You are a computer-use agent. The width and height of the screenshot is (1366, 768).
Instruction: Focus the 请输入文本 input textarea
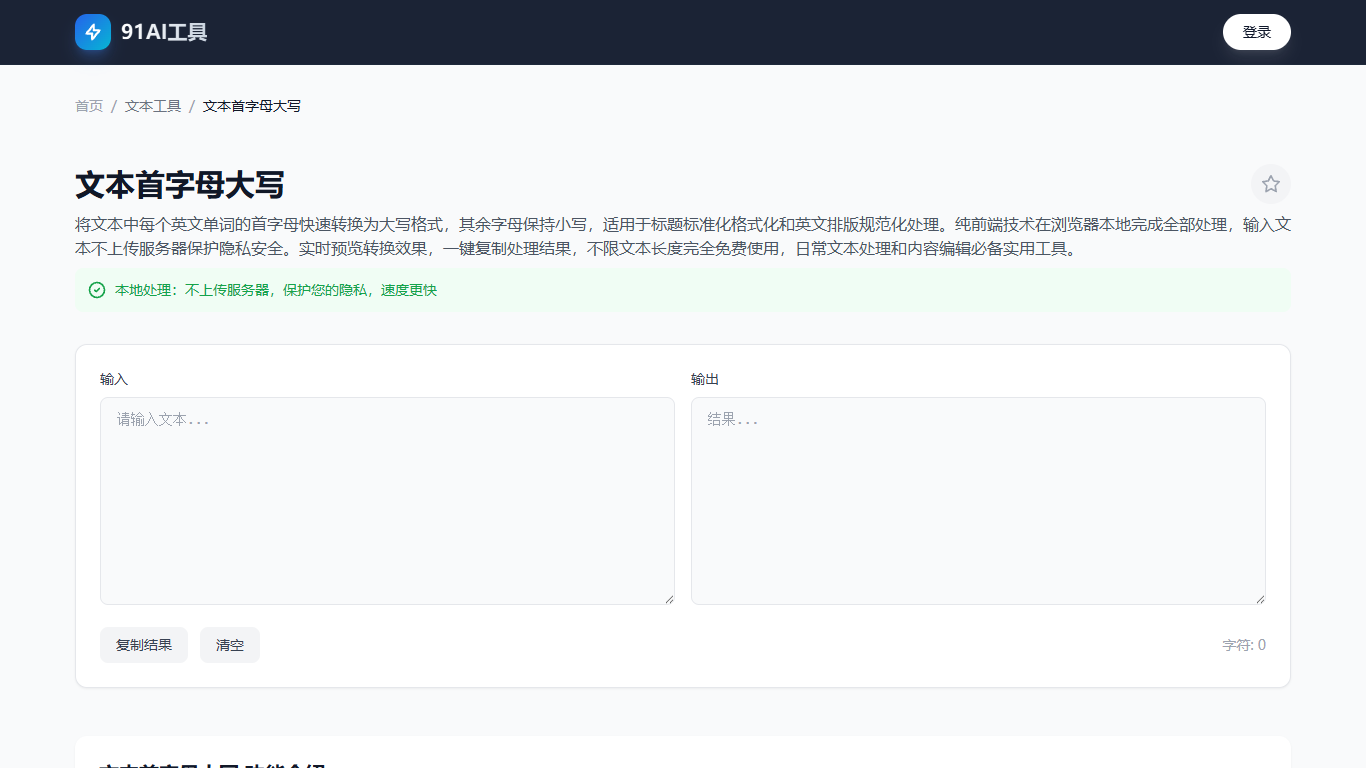click(x=387, y=501)
